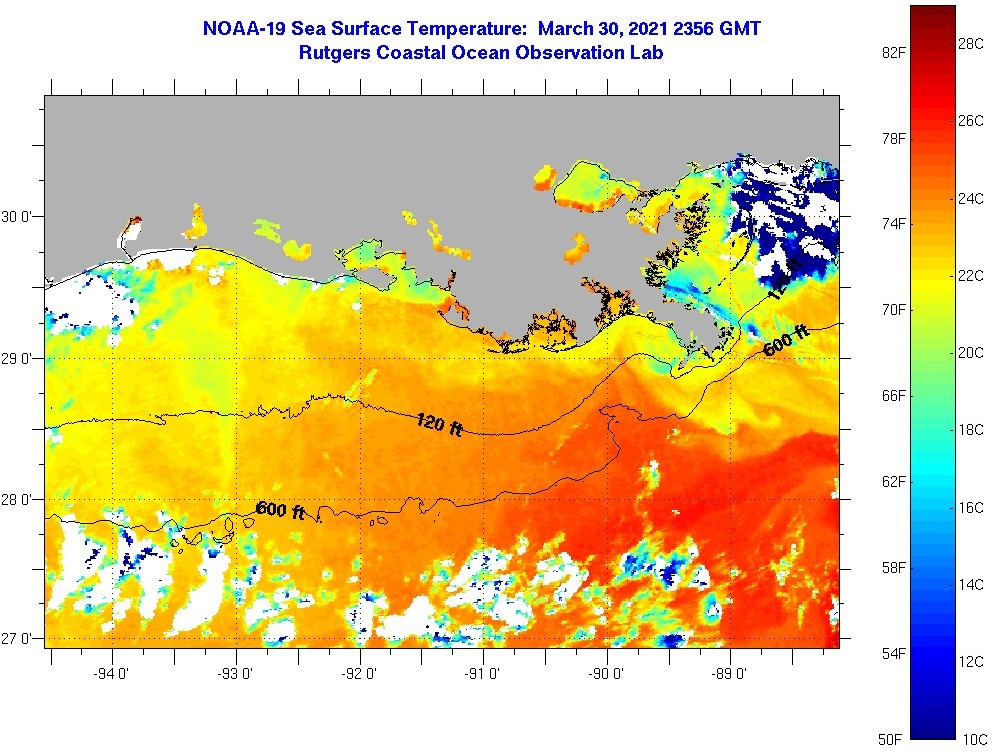Image resolution: width=992 pixels, height=754 pixels.
Task: Click the 74F colorbar label
Action: pyautogui.click(x=894, y=224)
